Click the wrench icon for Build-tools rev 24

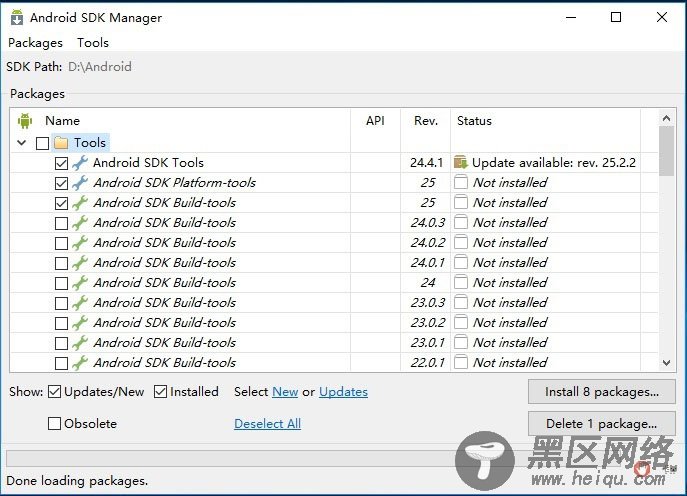pos(80,283)
